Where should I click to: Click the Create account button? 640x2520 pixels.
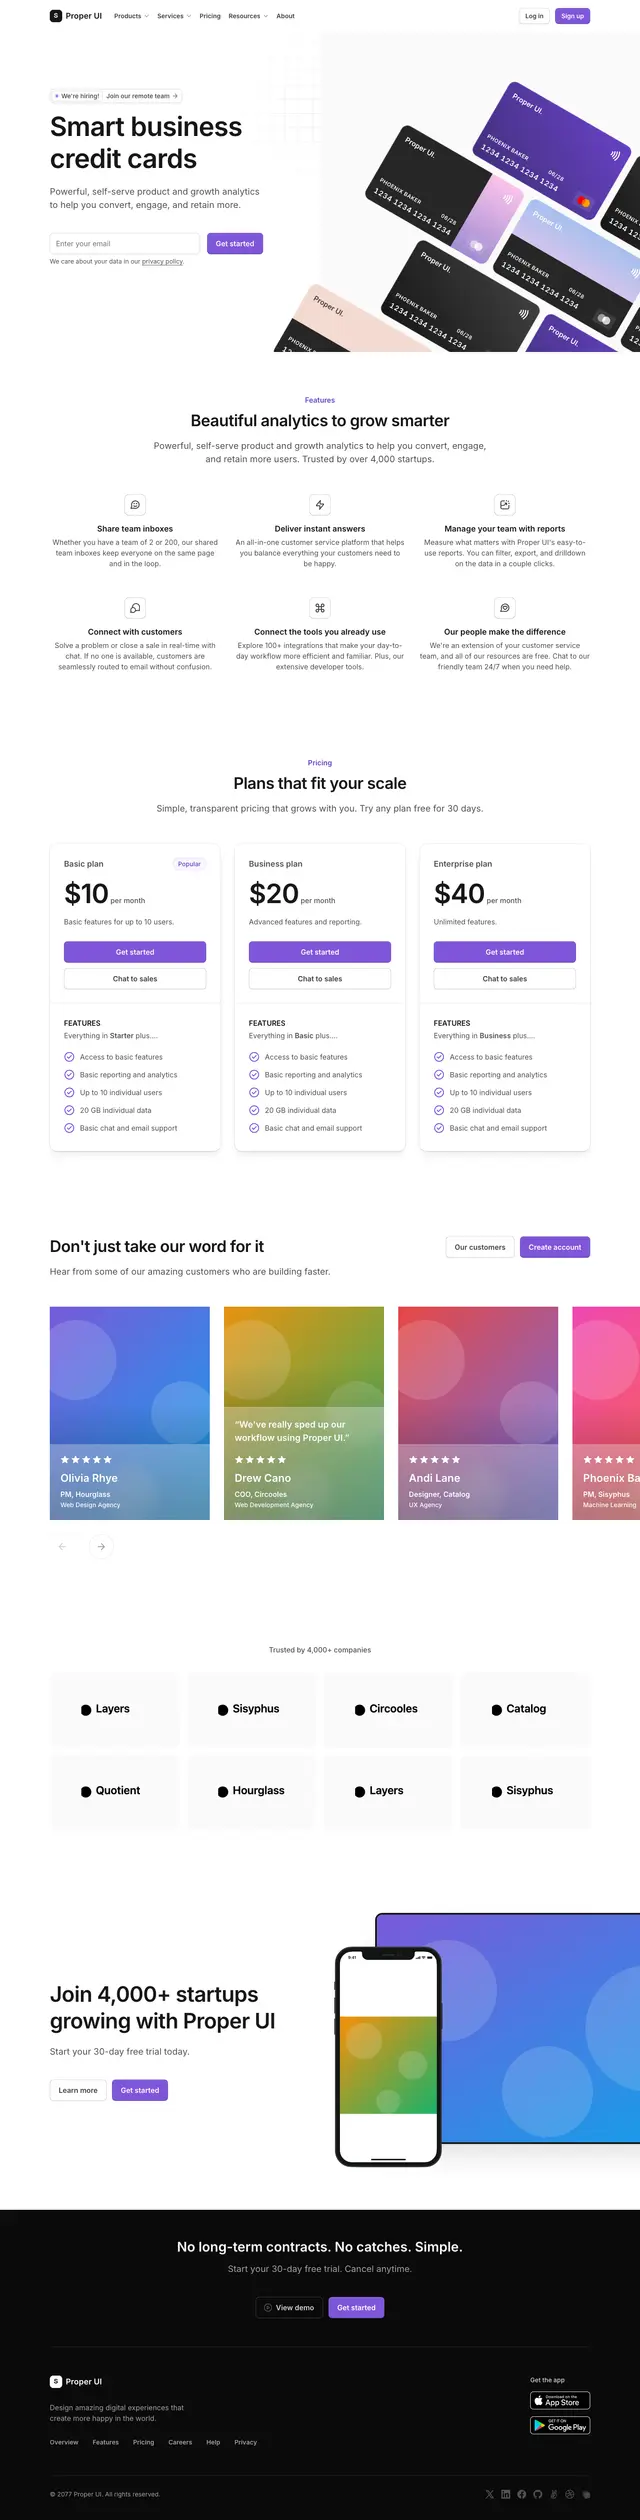[554, 1247]
